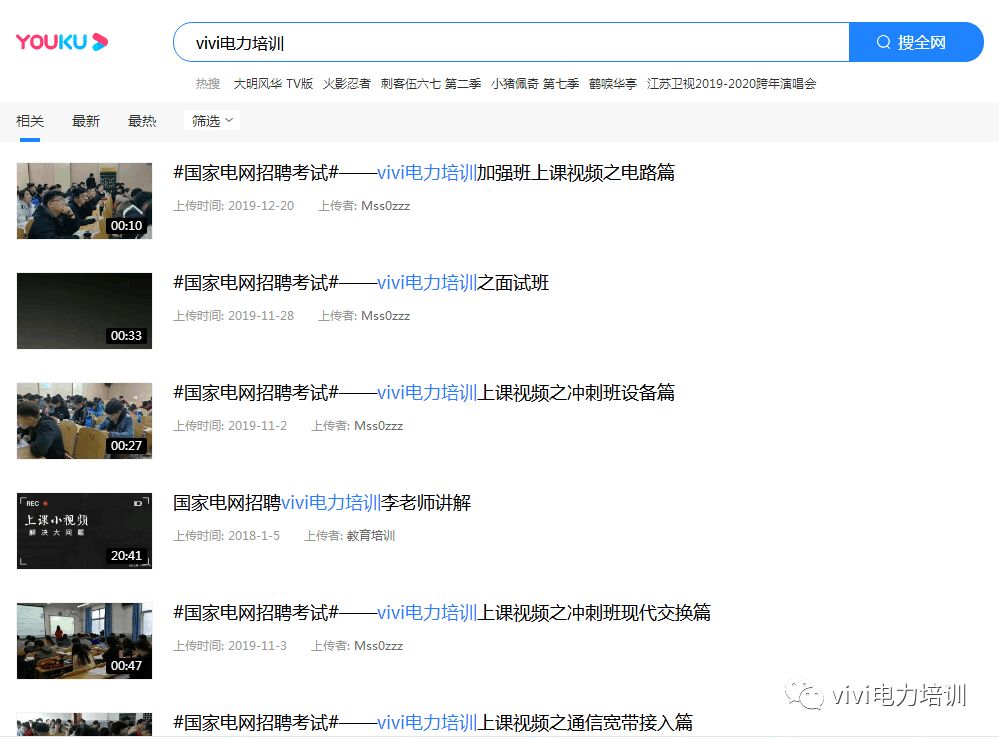Open the 通信宽带接入篇 video title
The width and height of the screenshot is (999, 739).
pos(433,722)
